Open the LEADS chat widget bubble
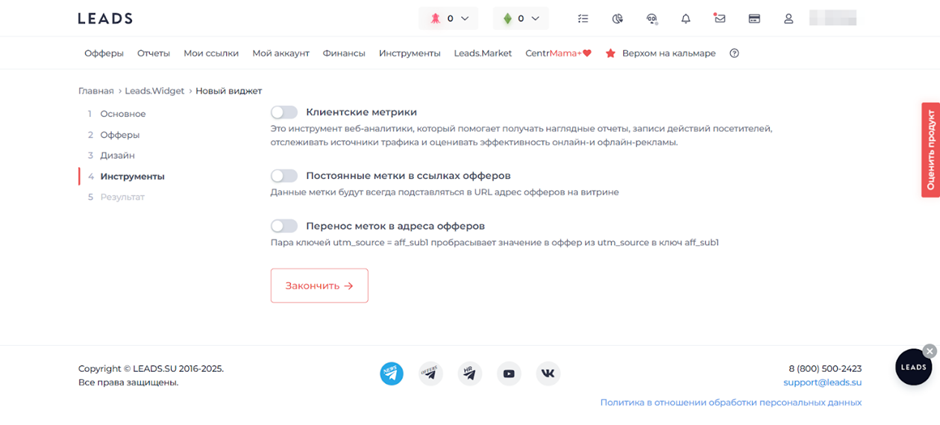 914,367
